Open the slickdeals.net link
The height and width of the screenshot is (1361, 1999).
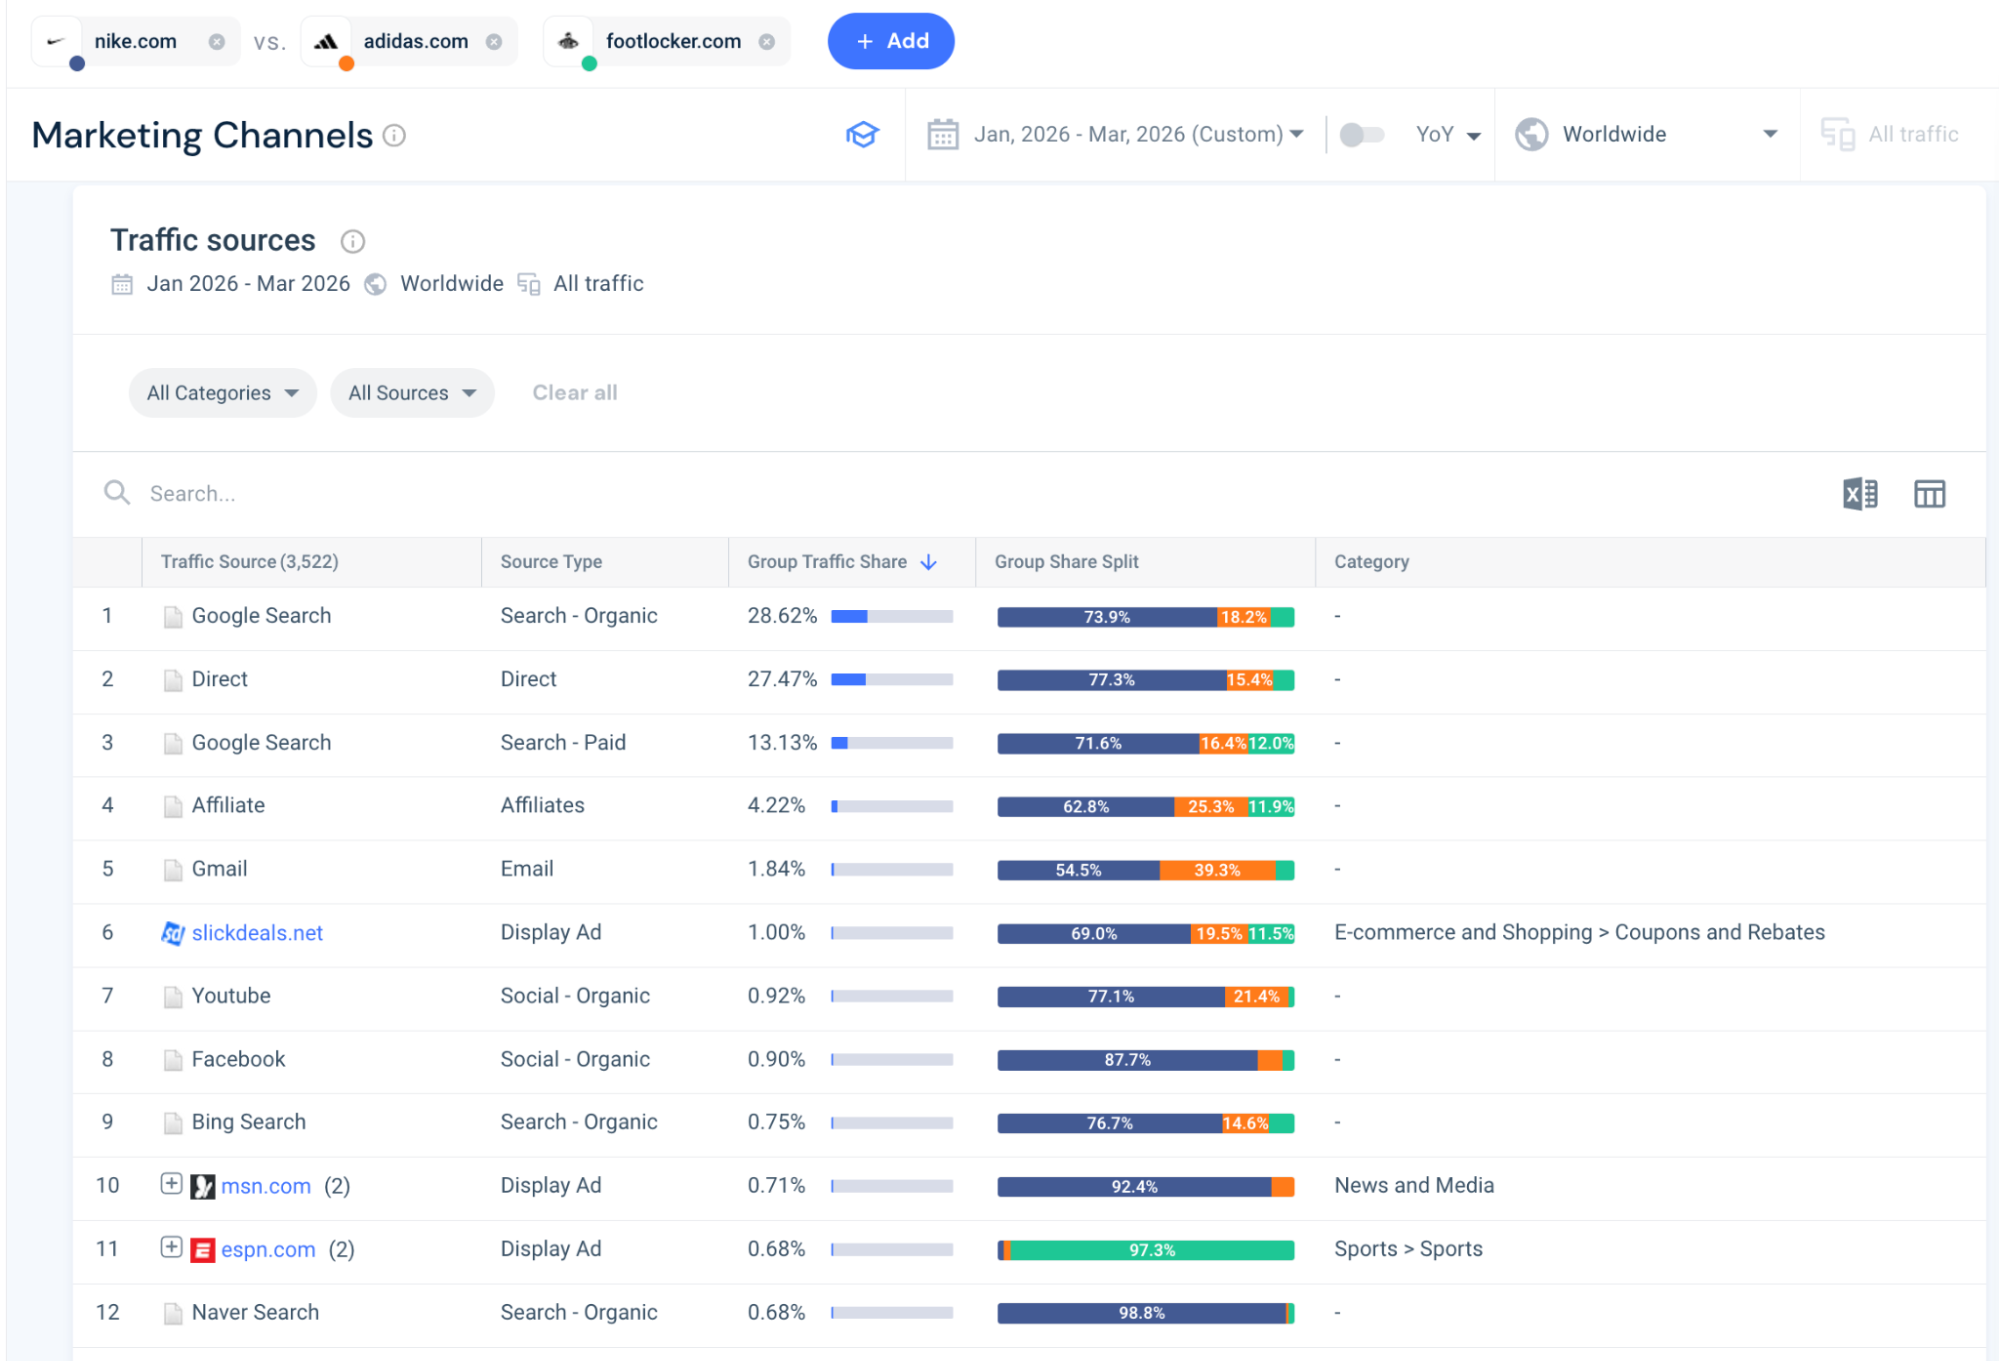[x=257, y=933]
